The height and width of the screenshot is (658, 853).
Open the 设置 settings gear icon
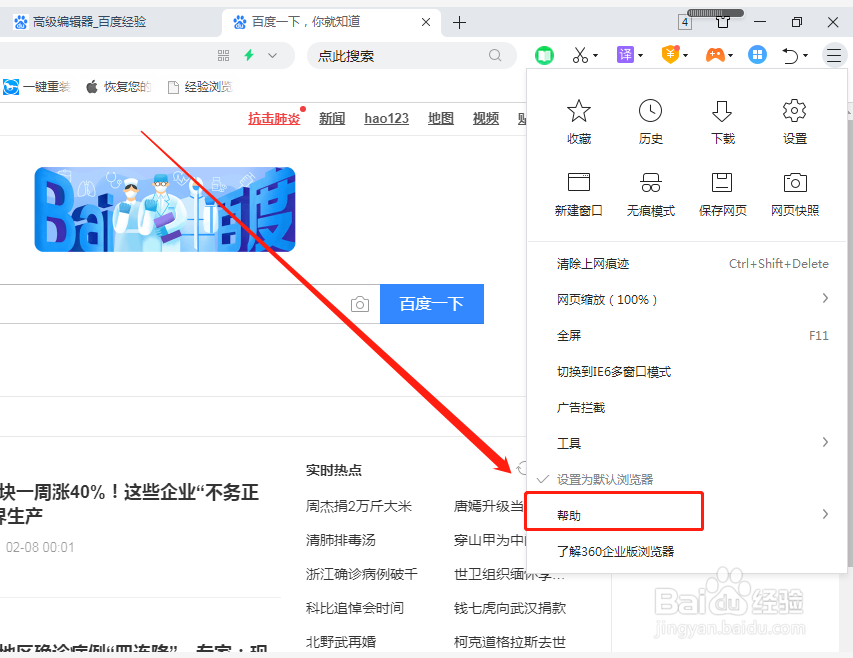(x=794, y=111)
